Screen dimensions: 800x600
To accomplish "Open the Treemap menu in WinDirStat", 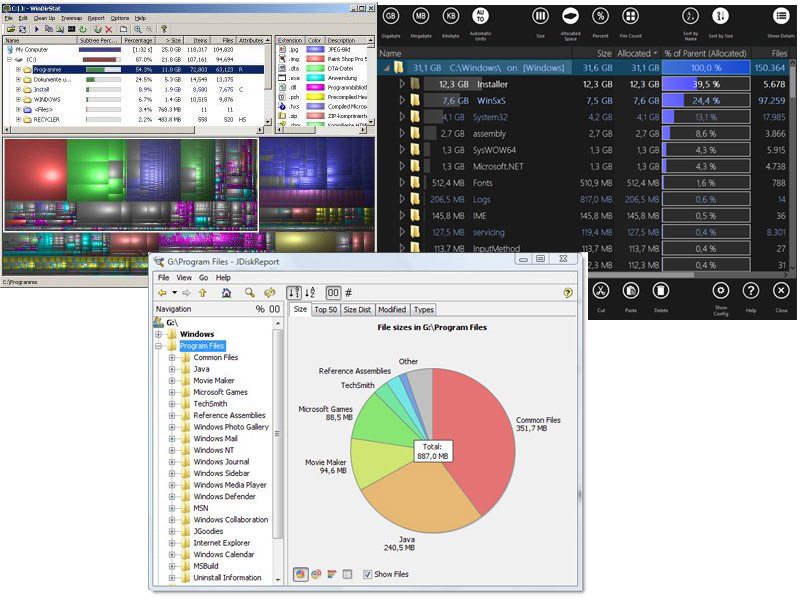I will point(72,18).
